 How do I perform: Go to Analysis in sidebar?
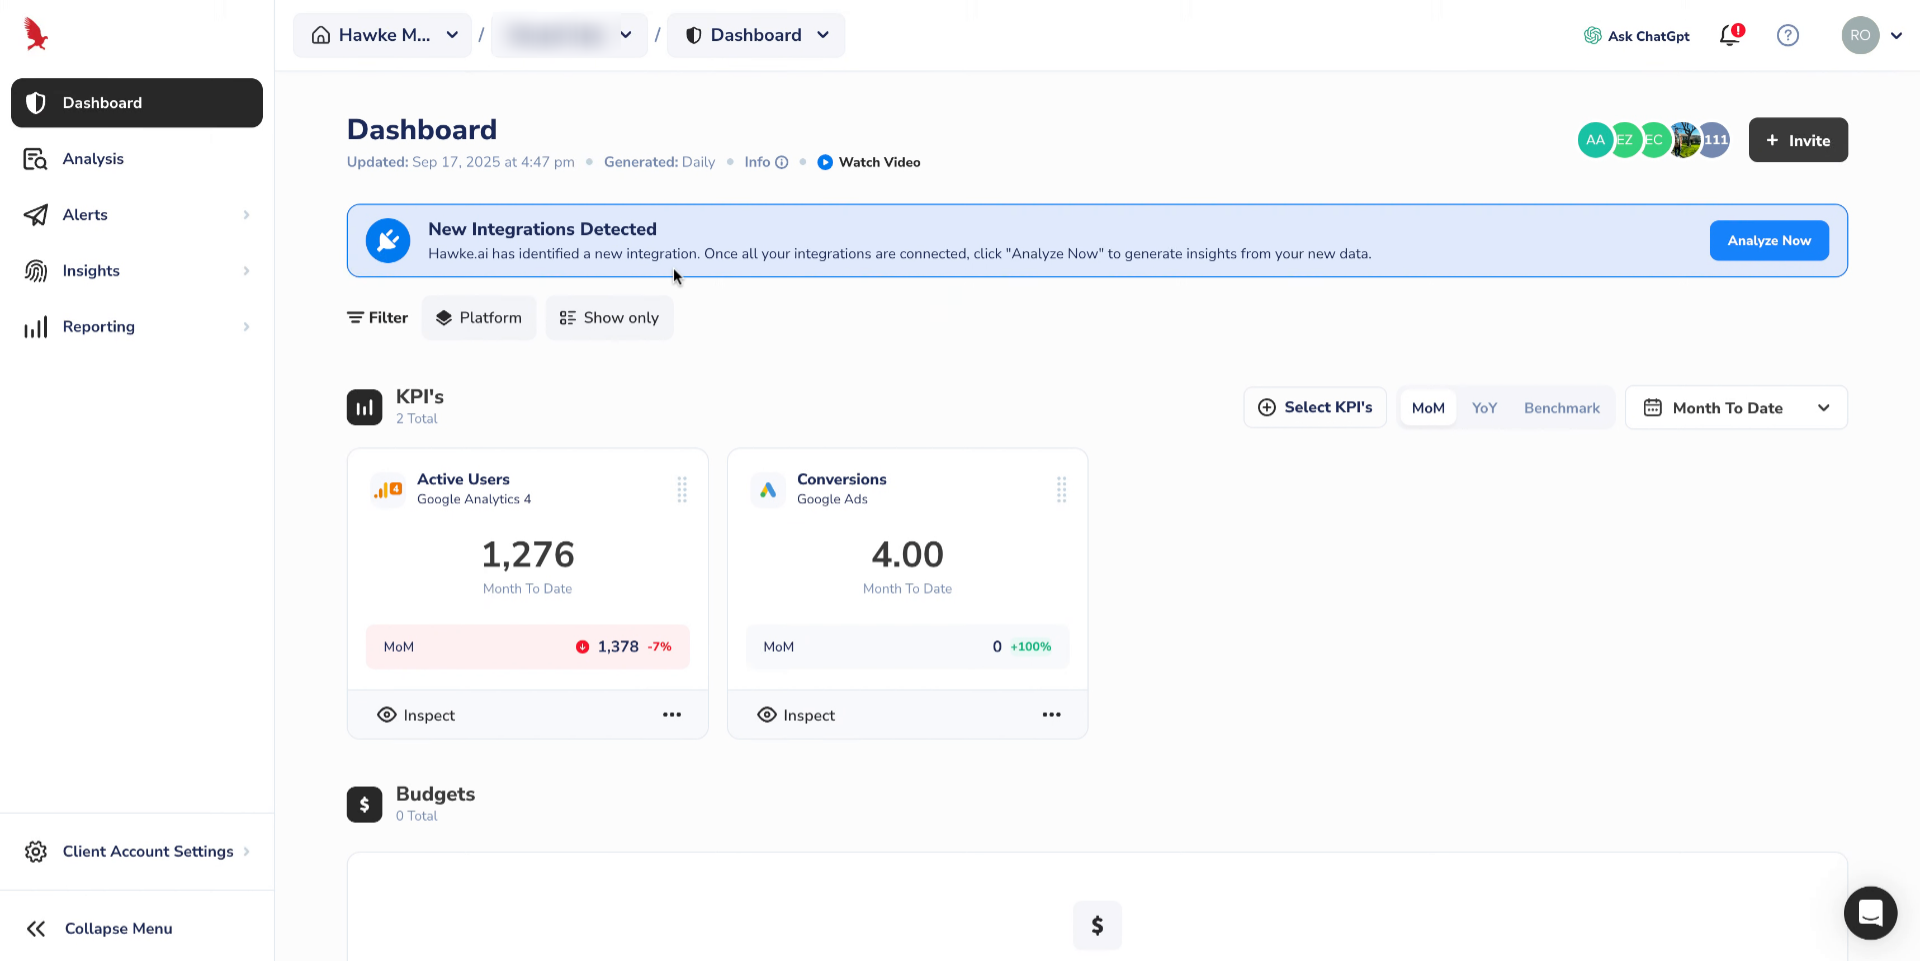[x=93, y=159]
